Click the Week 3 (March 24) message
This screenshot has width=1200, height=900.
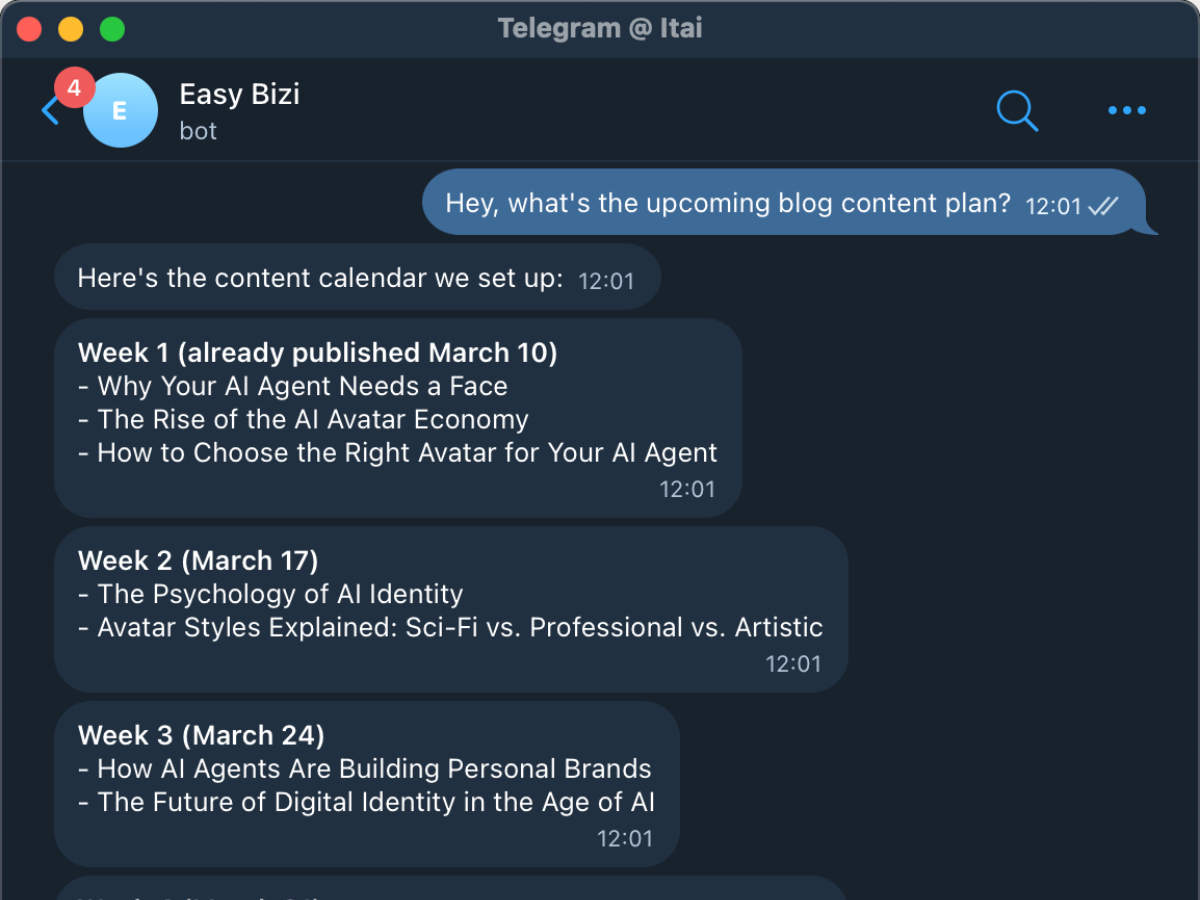tap(366, 784)
